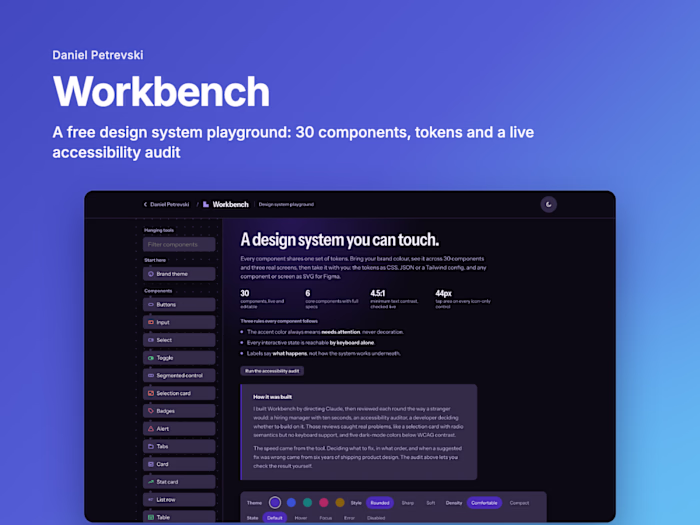The height and width of the screenshot is (525, 700).
Task: Pick the purple theme swatch
Action: coord(275,503)
